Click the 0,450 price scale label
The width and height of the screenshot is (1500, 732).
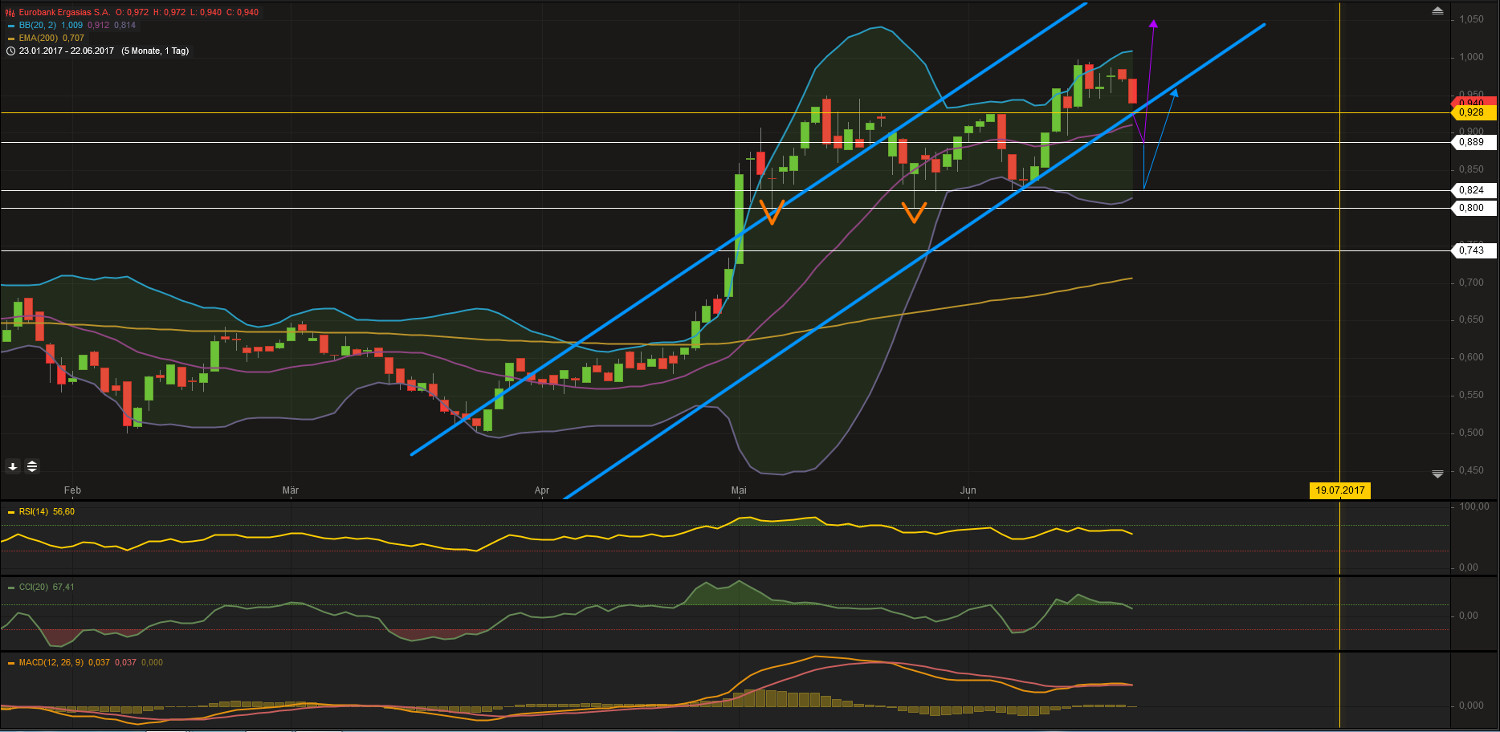coord(1470,470)
